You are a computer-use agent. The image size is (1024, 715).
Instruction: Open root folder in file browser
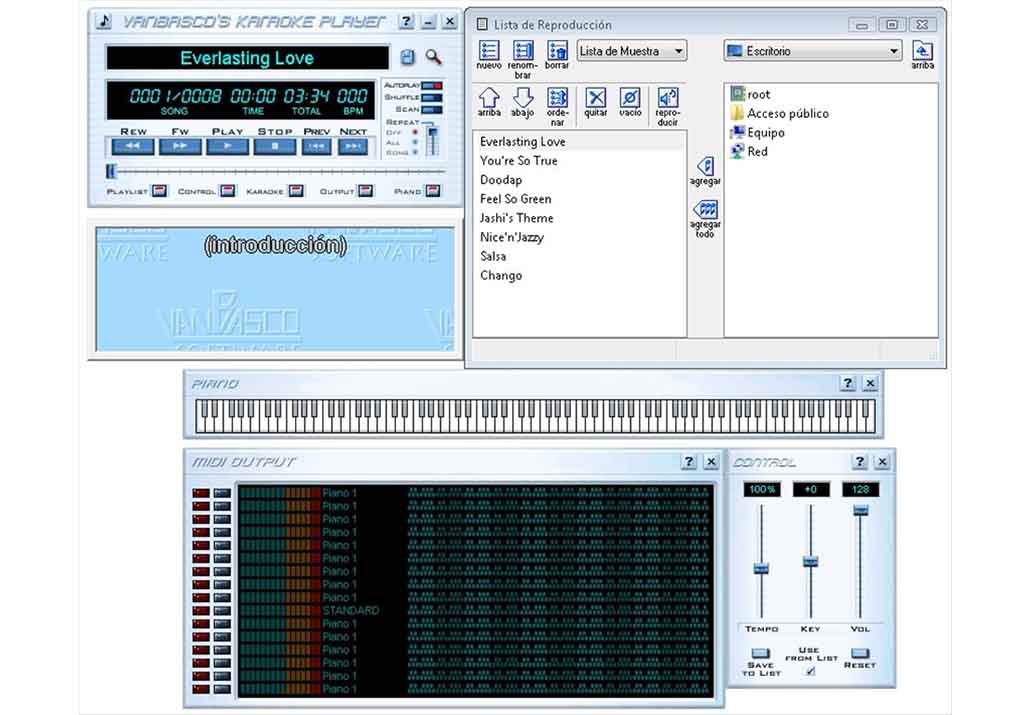[x=750, y=94]
